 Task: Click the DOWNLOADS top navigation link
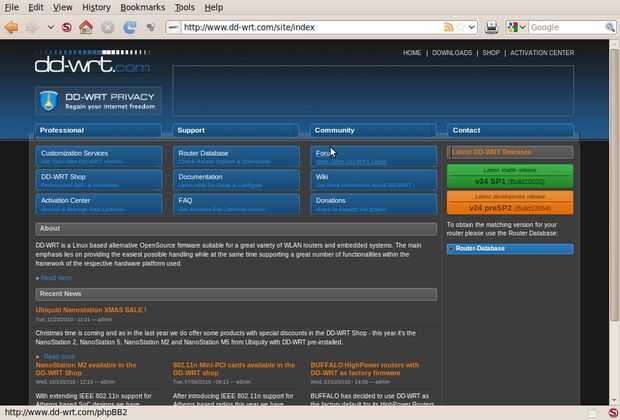coord(452,53)
